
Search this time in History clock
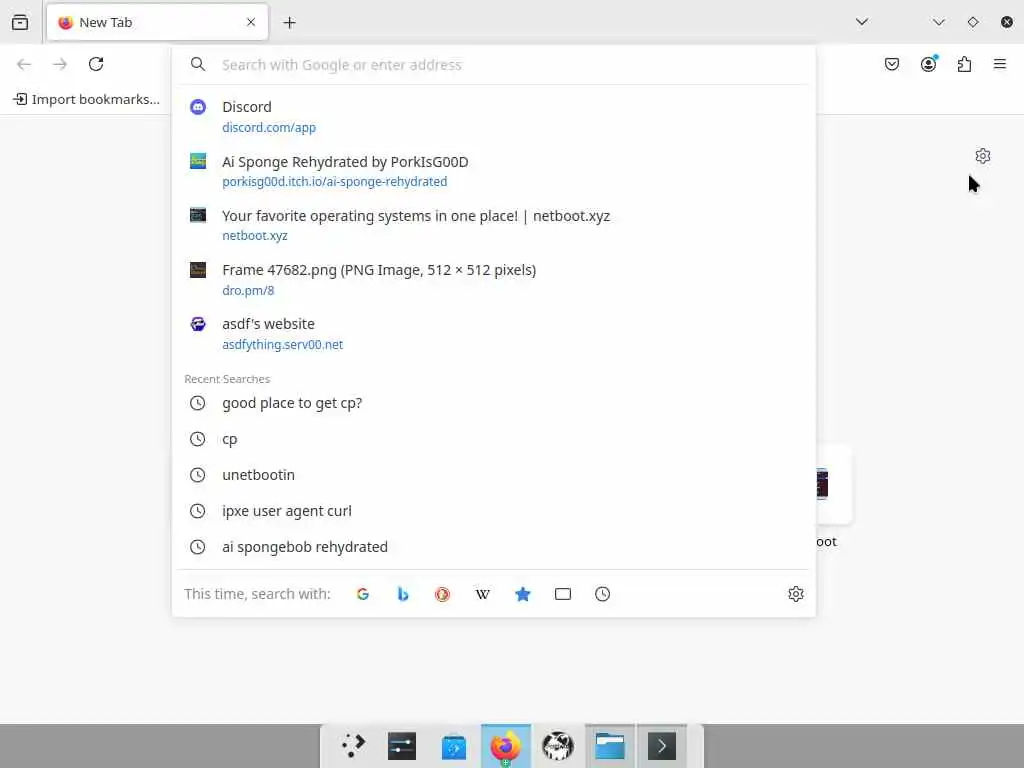603,594
